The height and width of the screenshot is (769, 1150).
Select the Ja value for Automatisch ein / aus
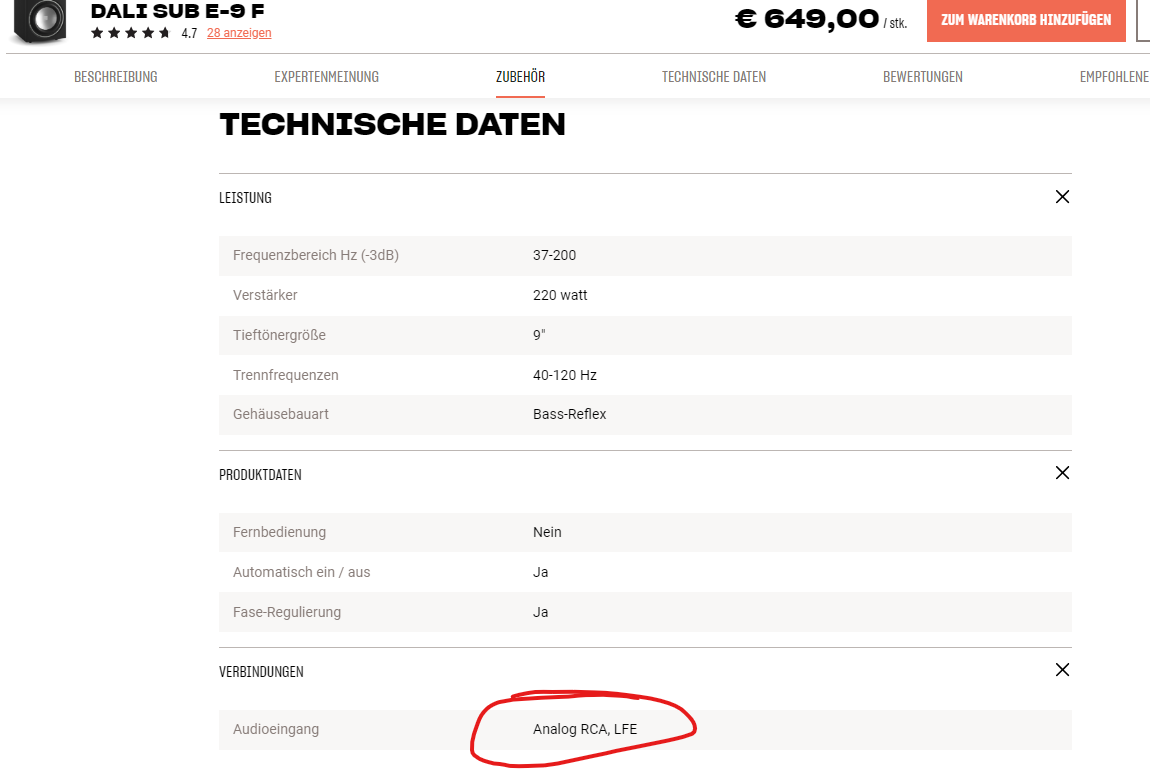coord(541,573)
